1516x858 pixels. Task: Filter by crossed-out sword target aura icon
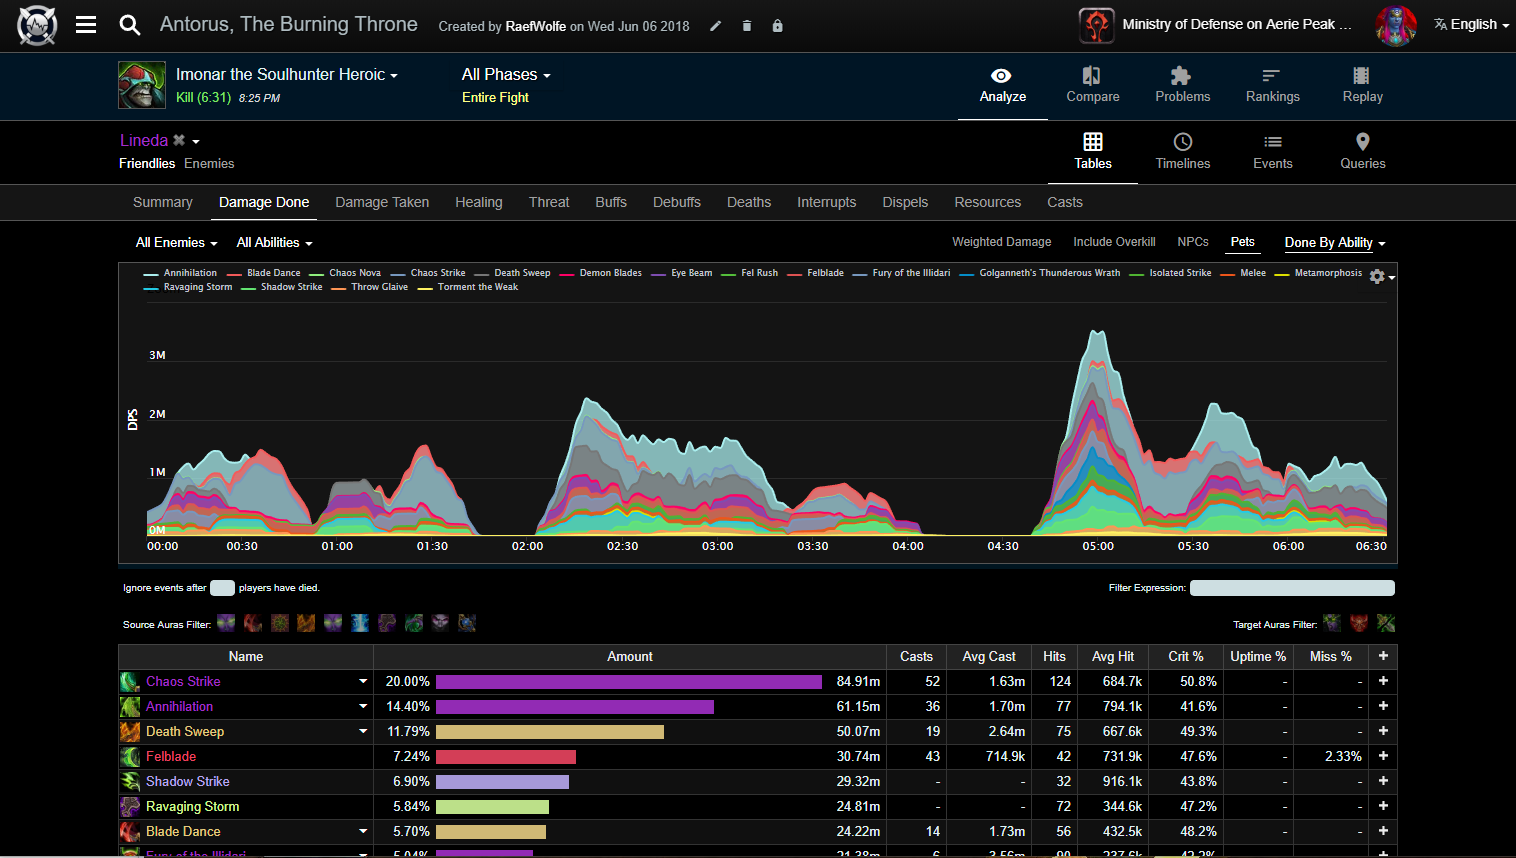pyautogui.click(x=1386, y=623)
